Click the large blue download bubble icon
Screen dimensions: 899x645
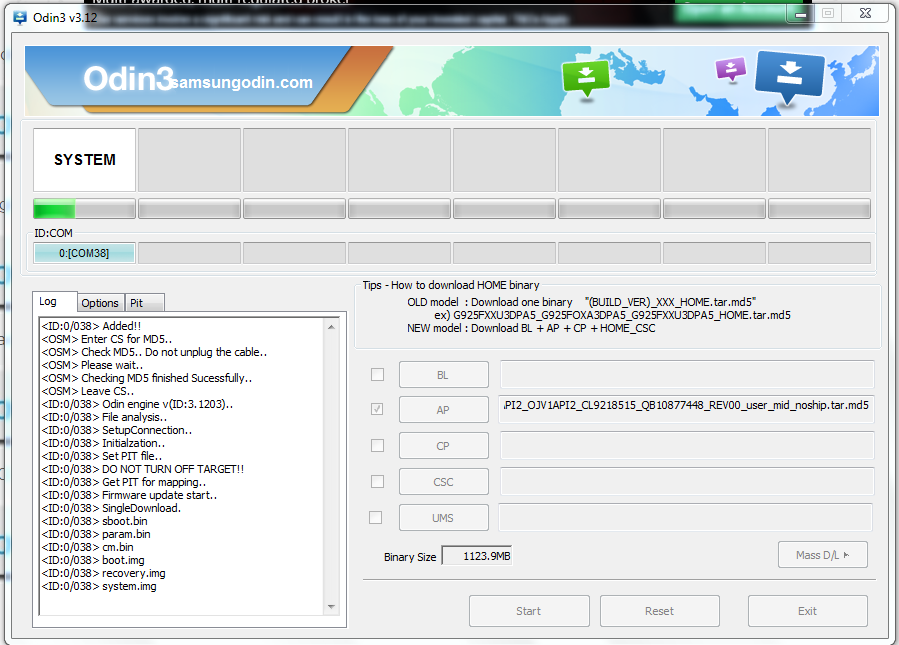click(790, 77)
